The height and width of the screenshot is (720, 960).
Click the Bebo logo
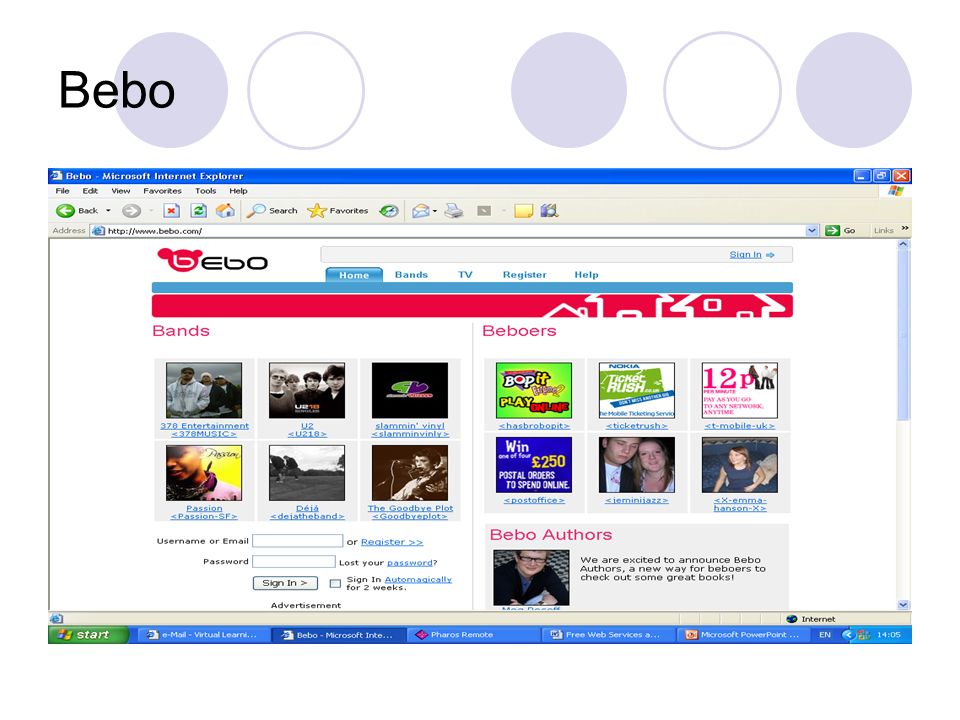coord(212,260)
